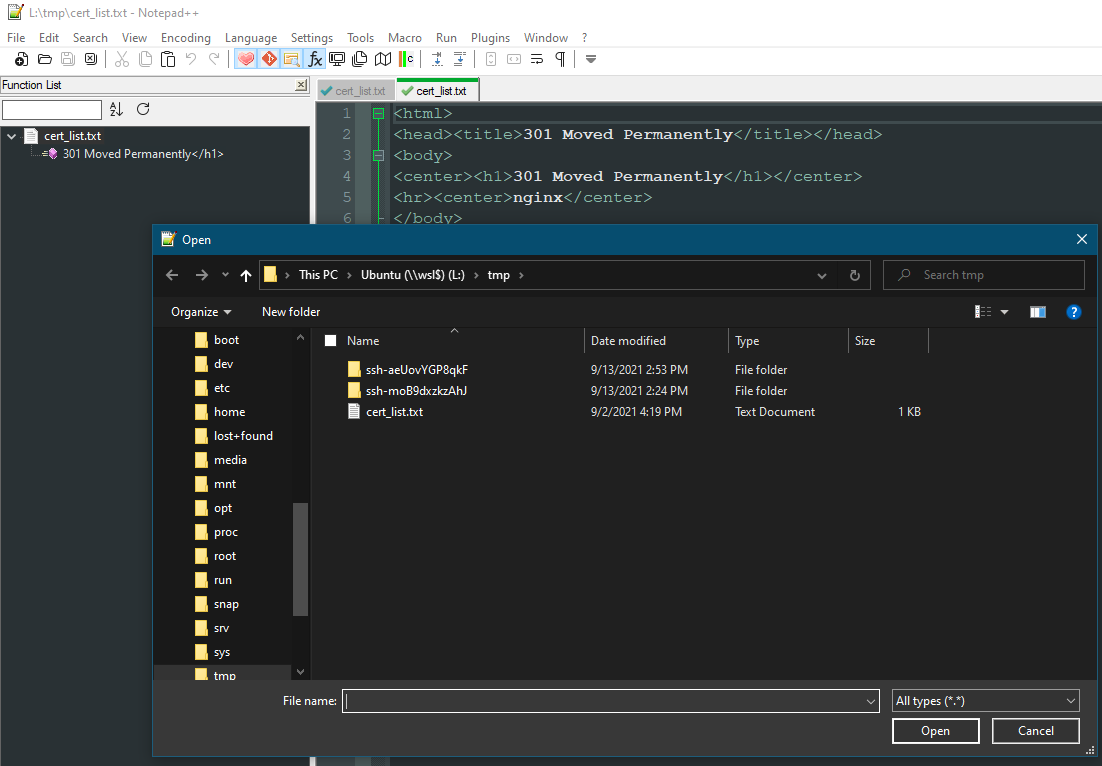Go up one folder level
The width and height of the screenshot is (1102, 766).
tap(246, 275)
